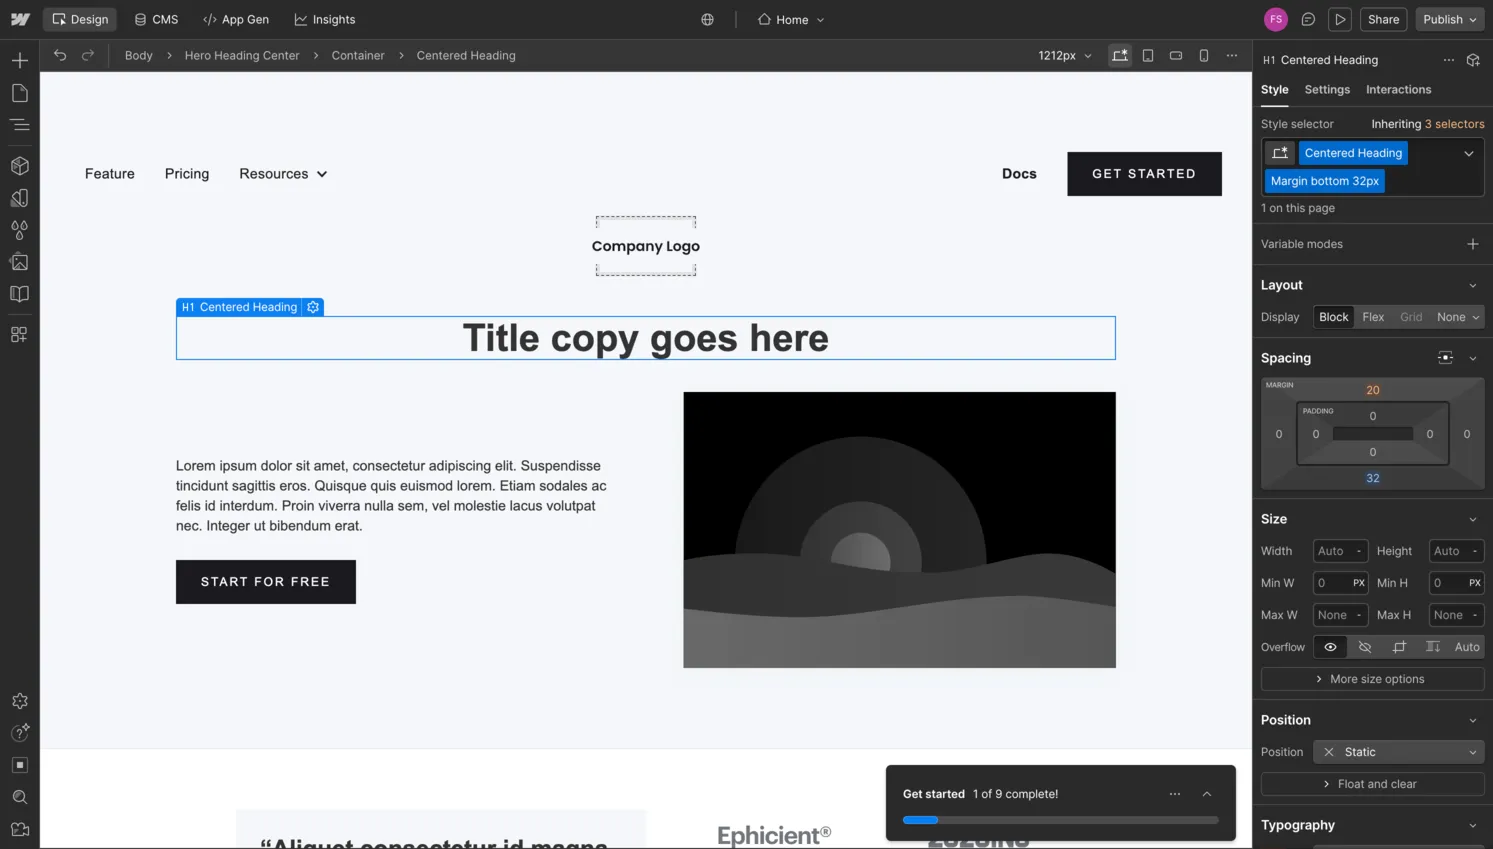Switch to tablet breakpoint preview
1493x849 pixels.
coord(1147,55)
